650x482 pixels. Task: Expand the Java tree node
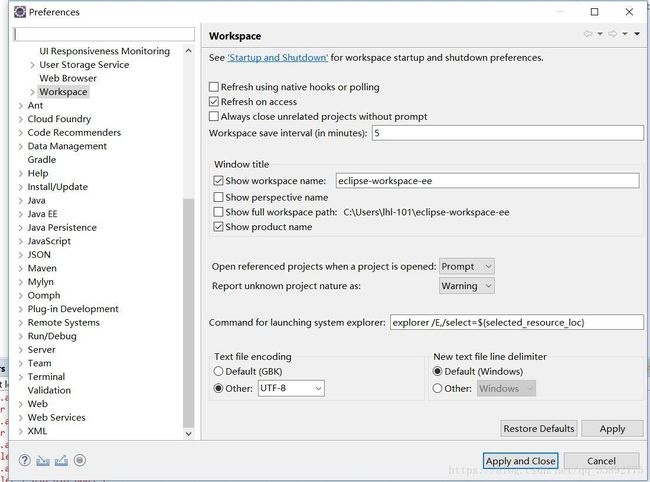pyautogui.click(x=21, y=201)
